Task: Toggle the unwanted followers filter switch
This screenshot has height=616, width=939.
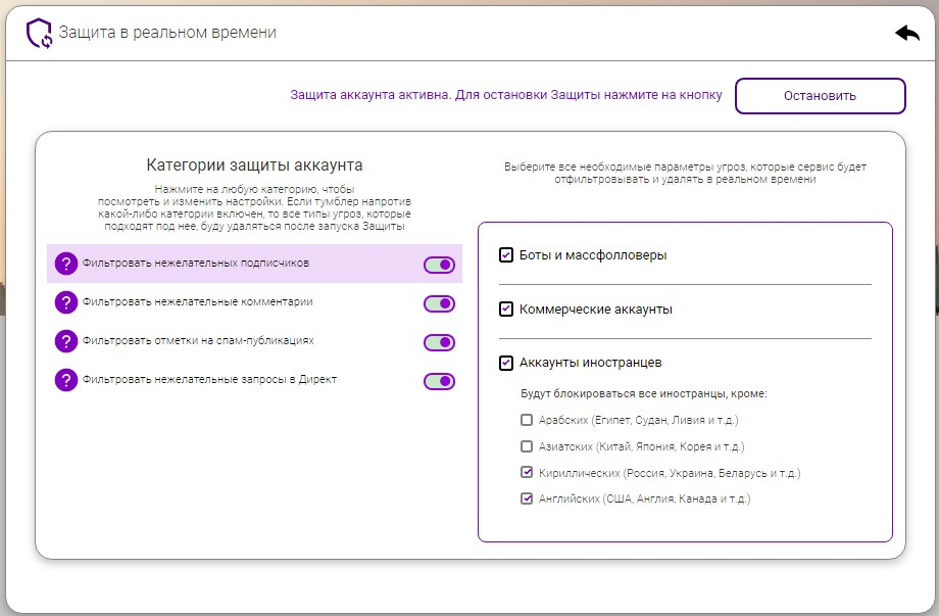Action: click(439, 265)
